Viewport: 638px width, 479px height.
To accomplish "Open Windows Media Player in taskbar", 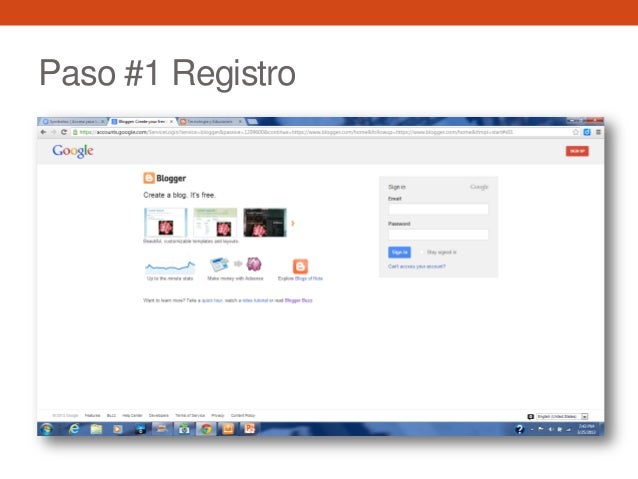I will (x=118, y=429).
